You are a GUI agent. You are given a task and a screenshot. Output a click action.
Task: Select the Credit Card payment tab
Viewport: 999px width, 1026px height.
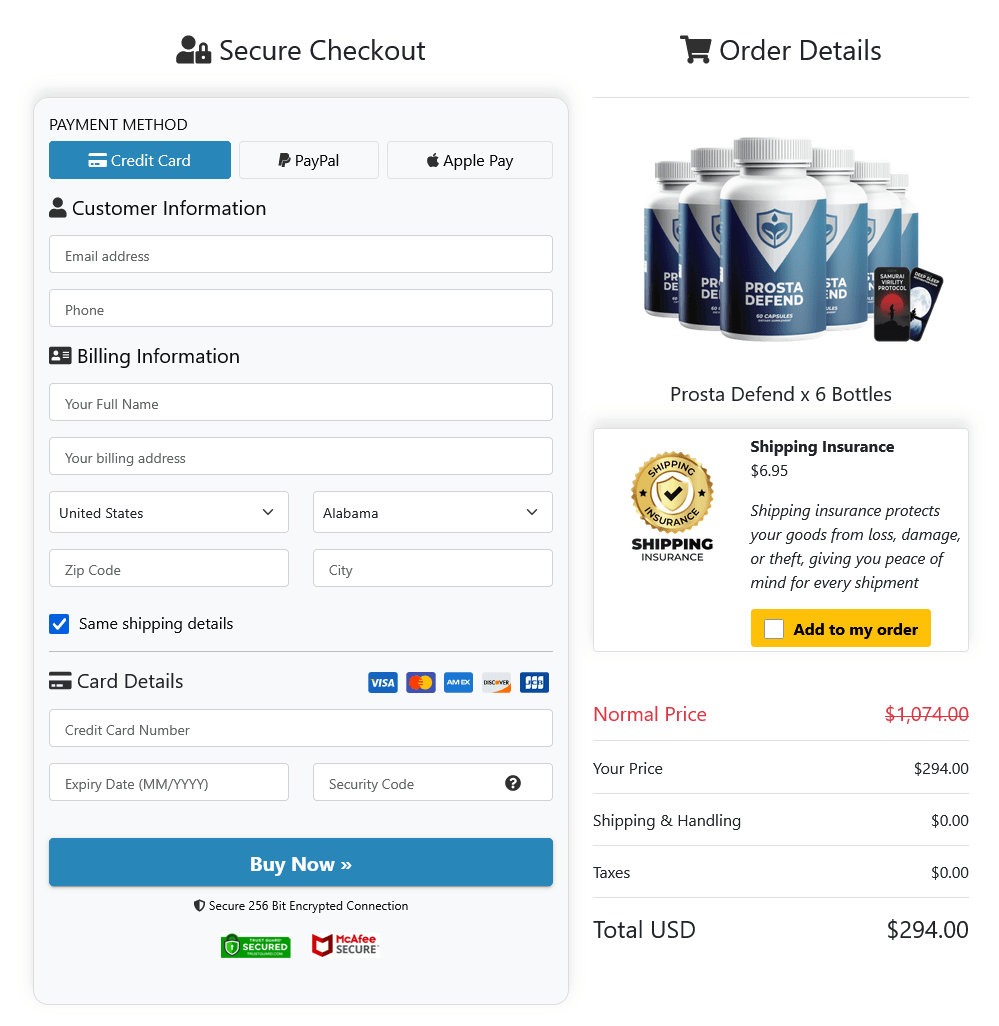(x=139, y=160)
